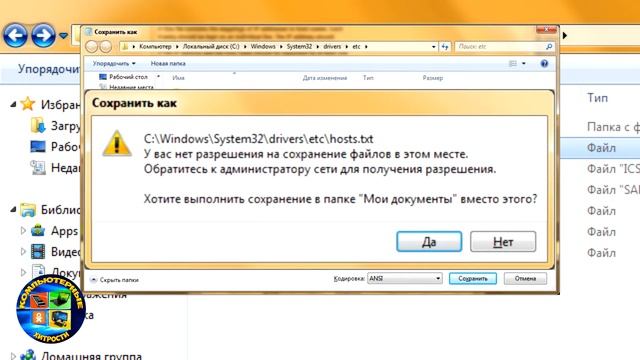Sort by Тип column in save dialog
640x360 pixels.
(x=368, y=78)
